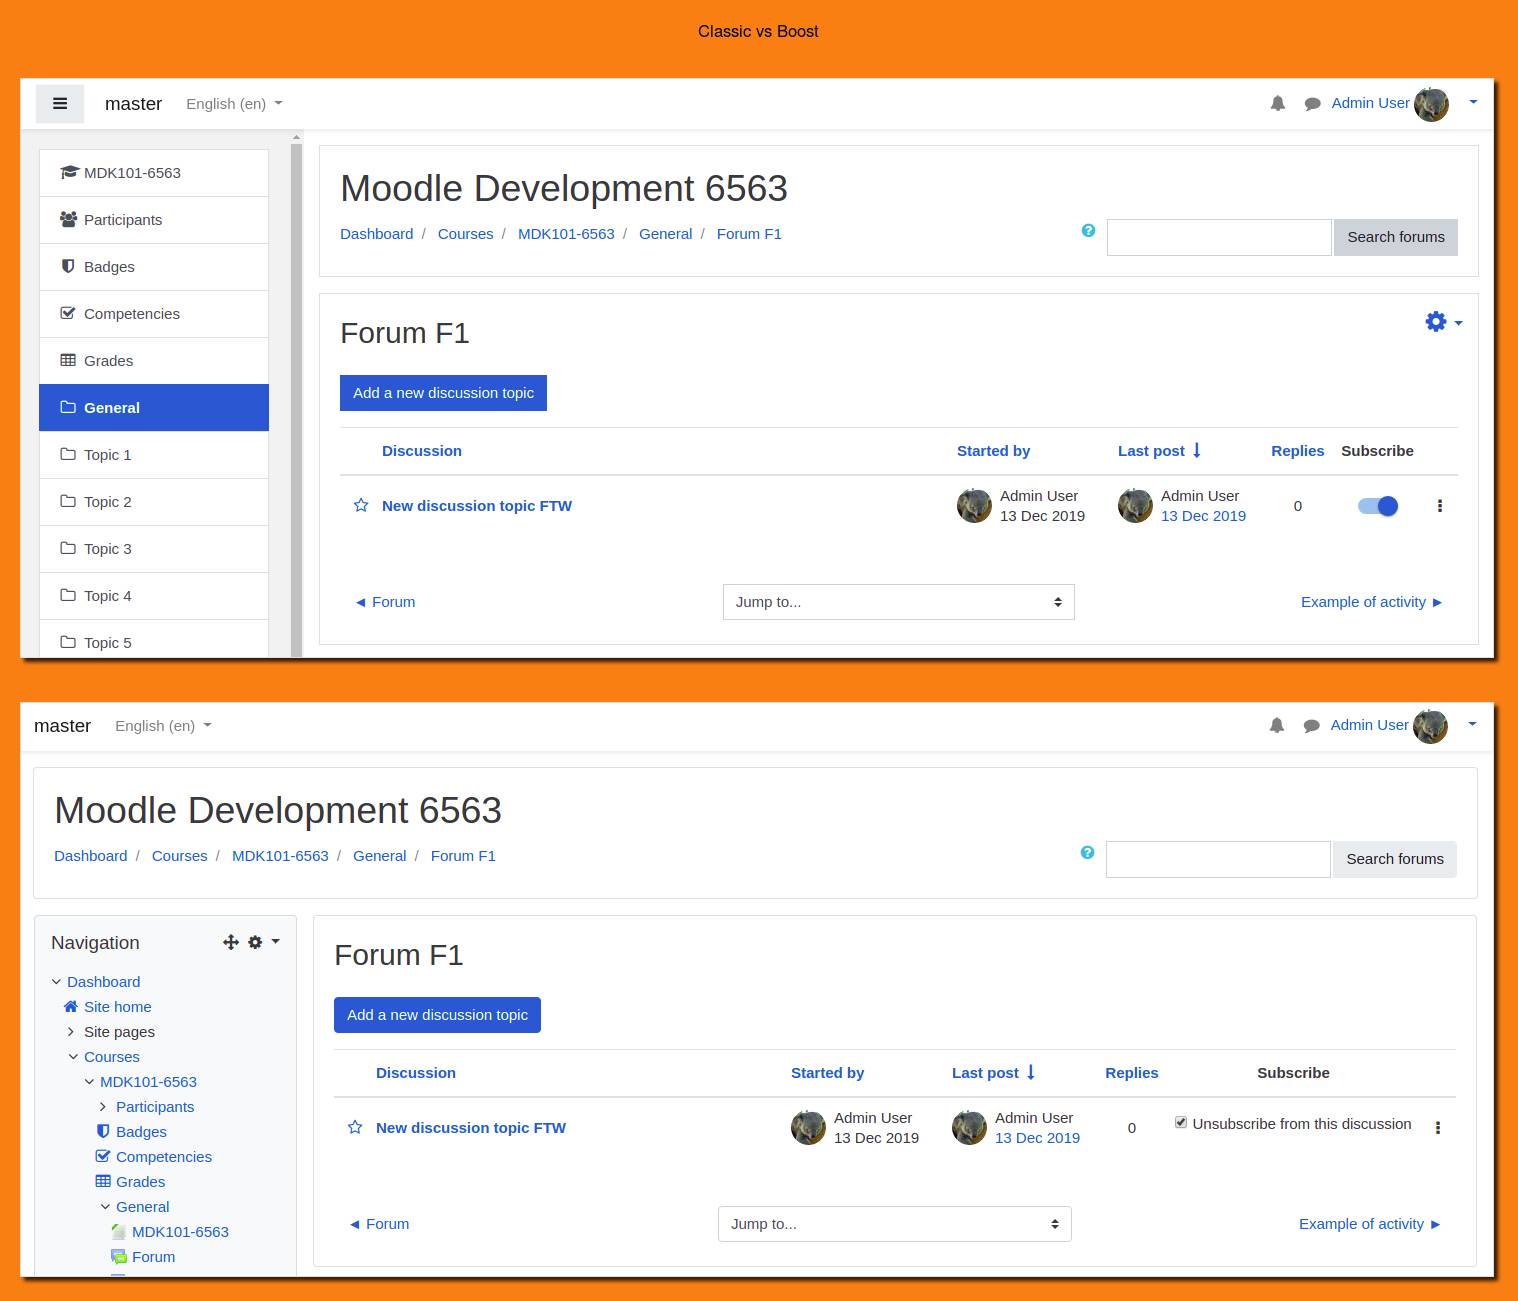Open messages icon in Classic header

pyautogui.click(x=1311, y=726)
